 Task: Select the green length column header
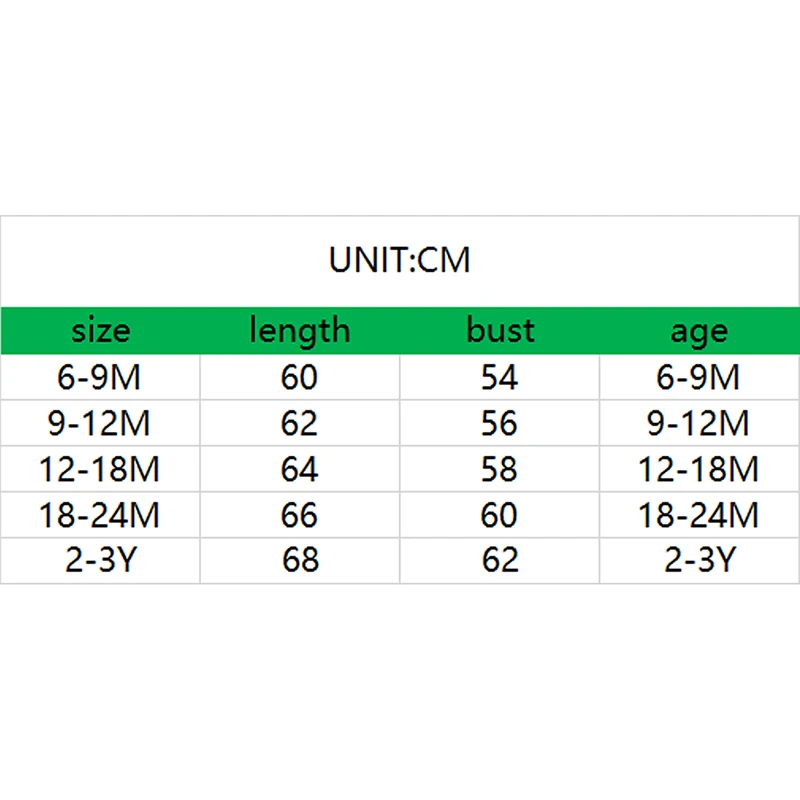300,330
